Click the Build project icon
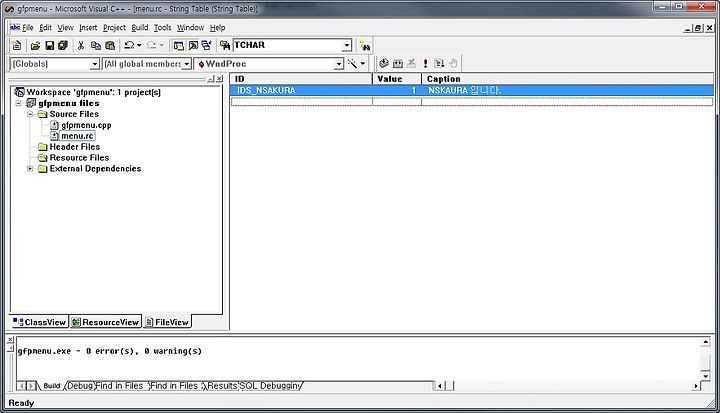The width and height of the screenshot is (720, 413). click(398, 63)
